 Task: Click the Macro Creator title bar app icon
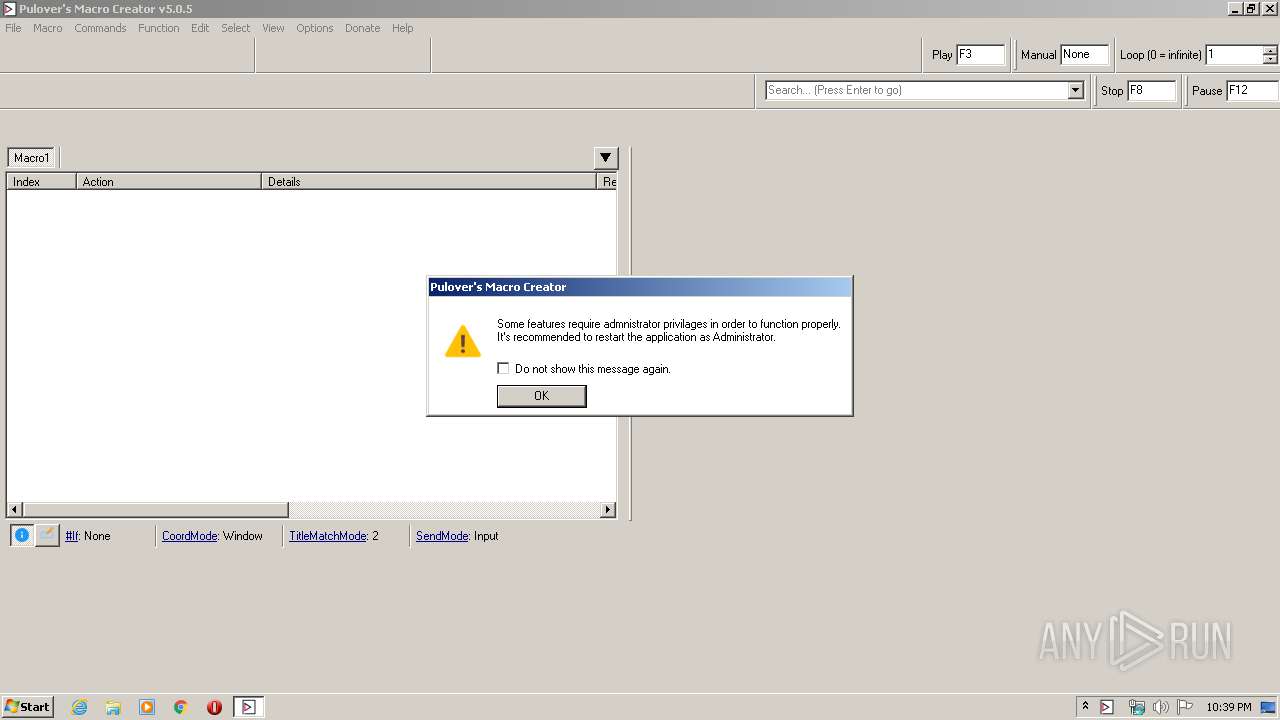[9, 9]
